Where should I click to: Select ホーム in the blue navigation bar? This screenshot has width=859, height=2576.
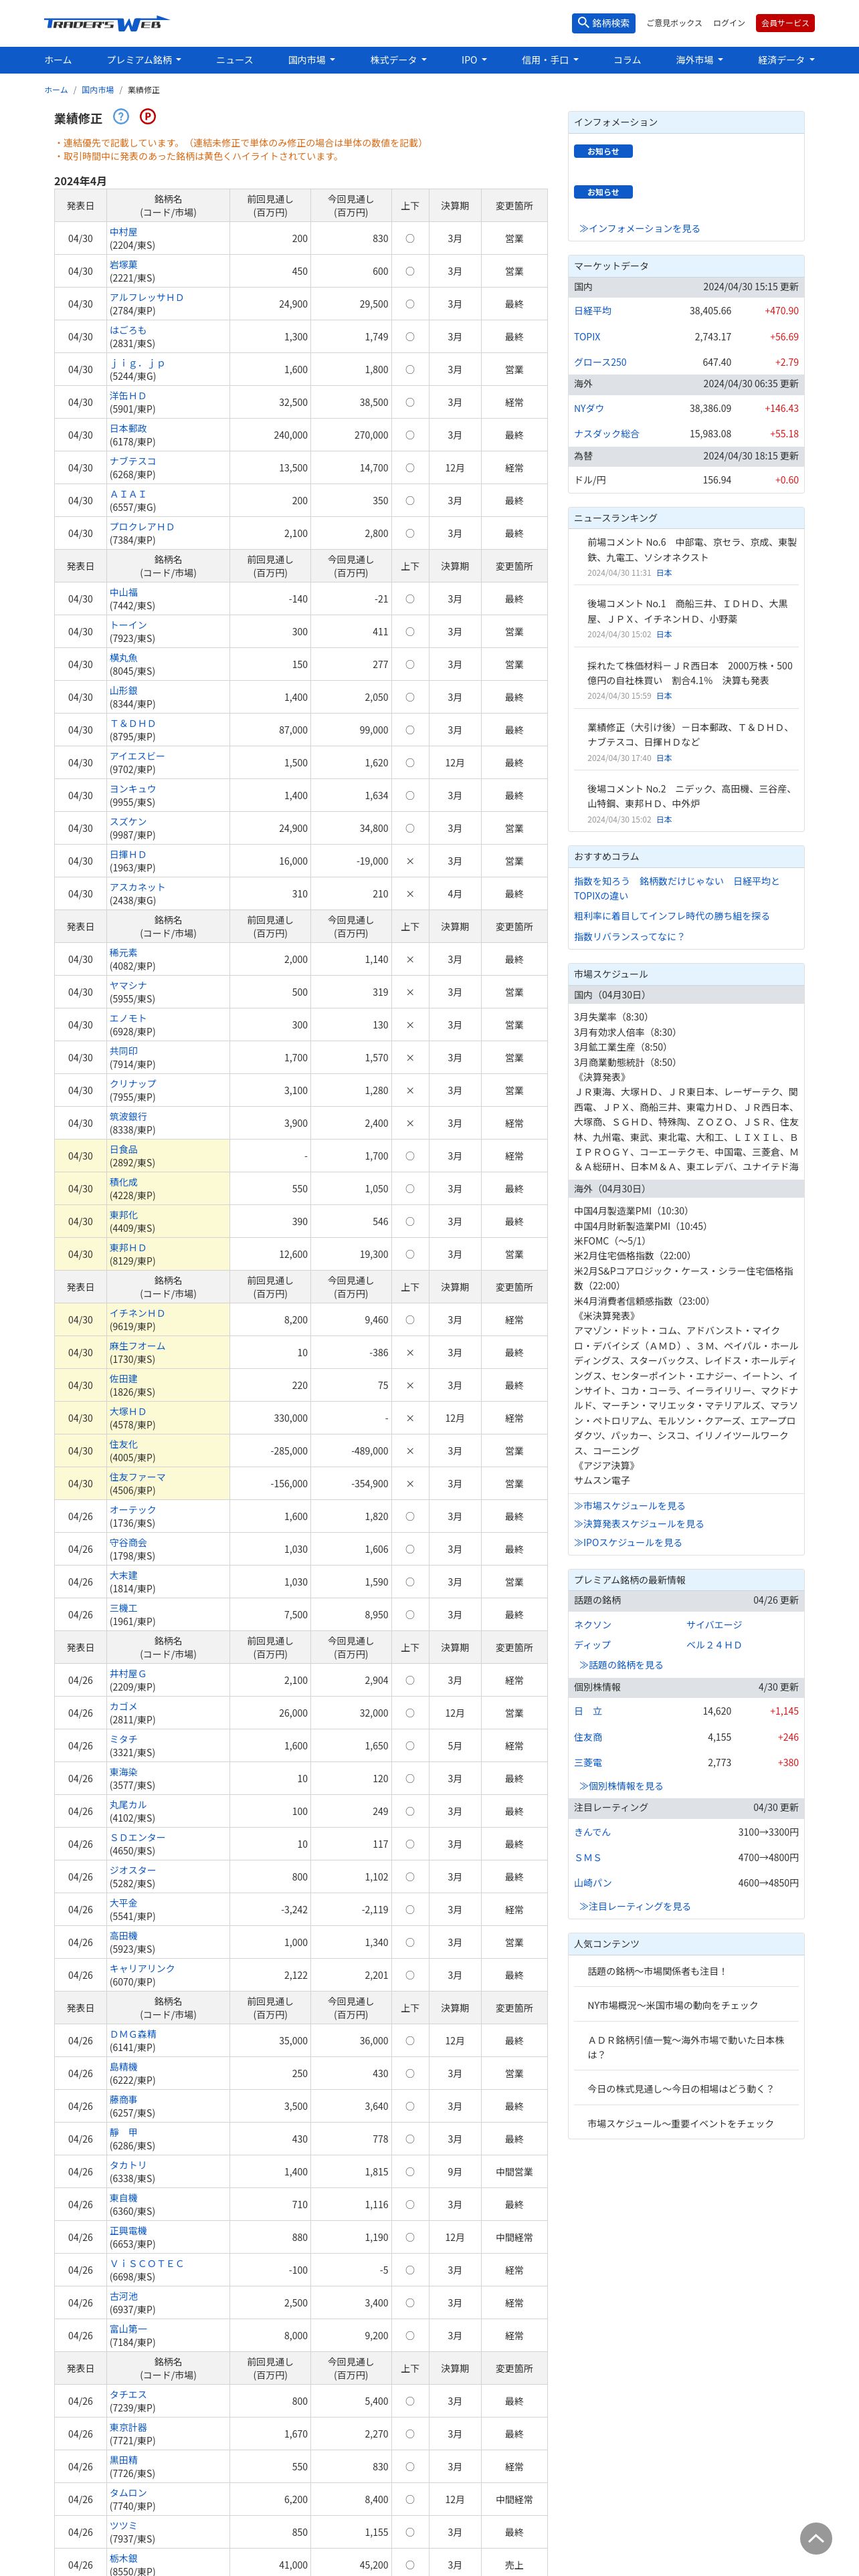coord(58,60)
